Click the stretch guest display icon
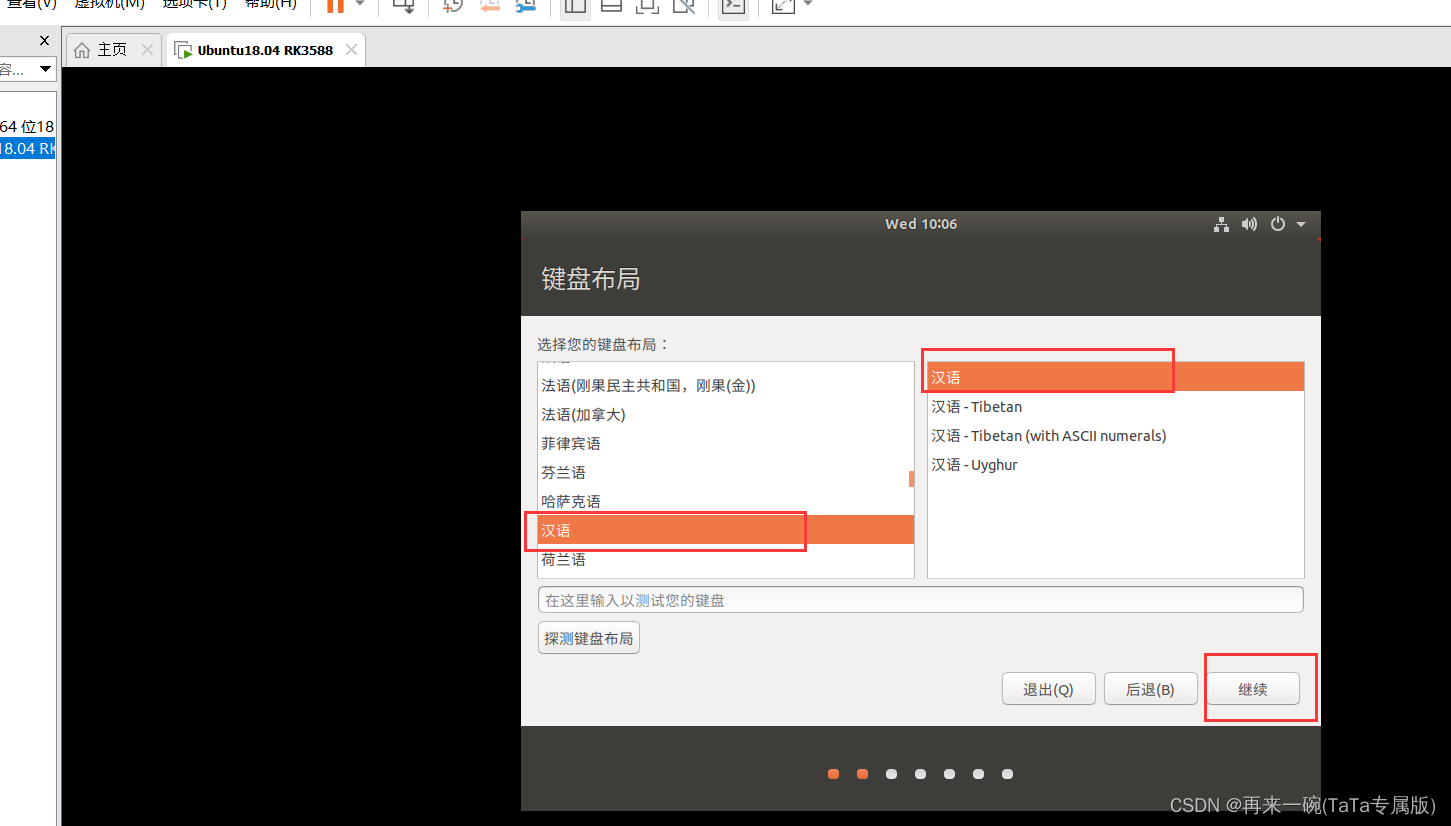Viewport: 1451px width, 826px height. [x=784, y=6]
